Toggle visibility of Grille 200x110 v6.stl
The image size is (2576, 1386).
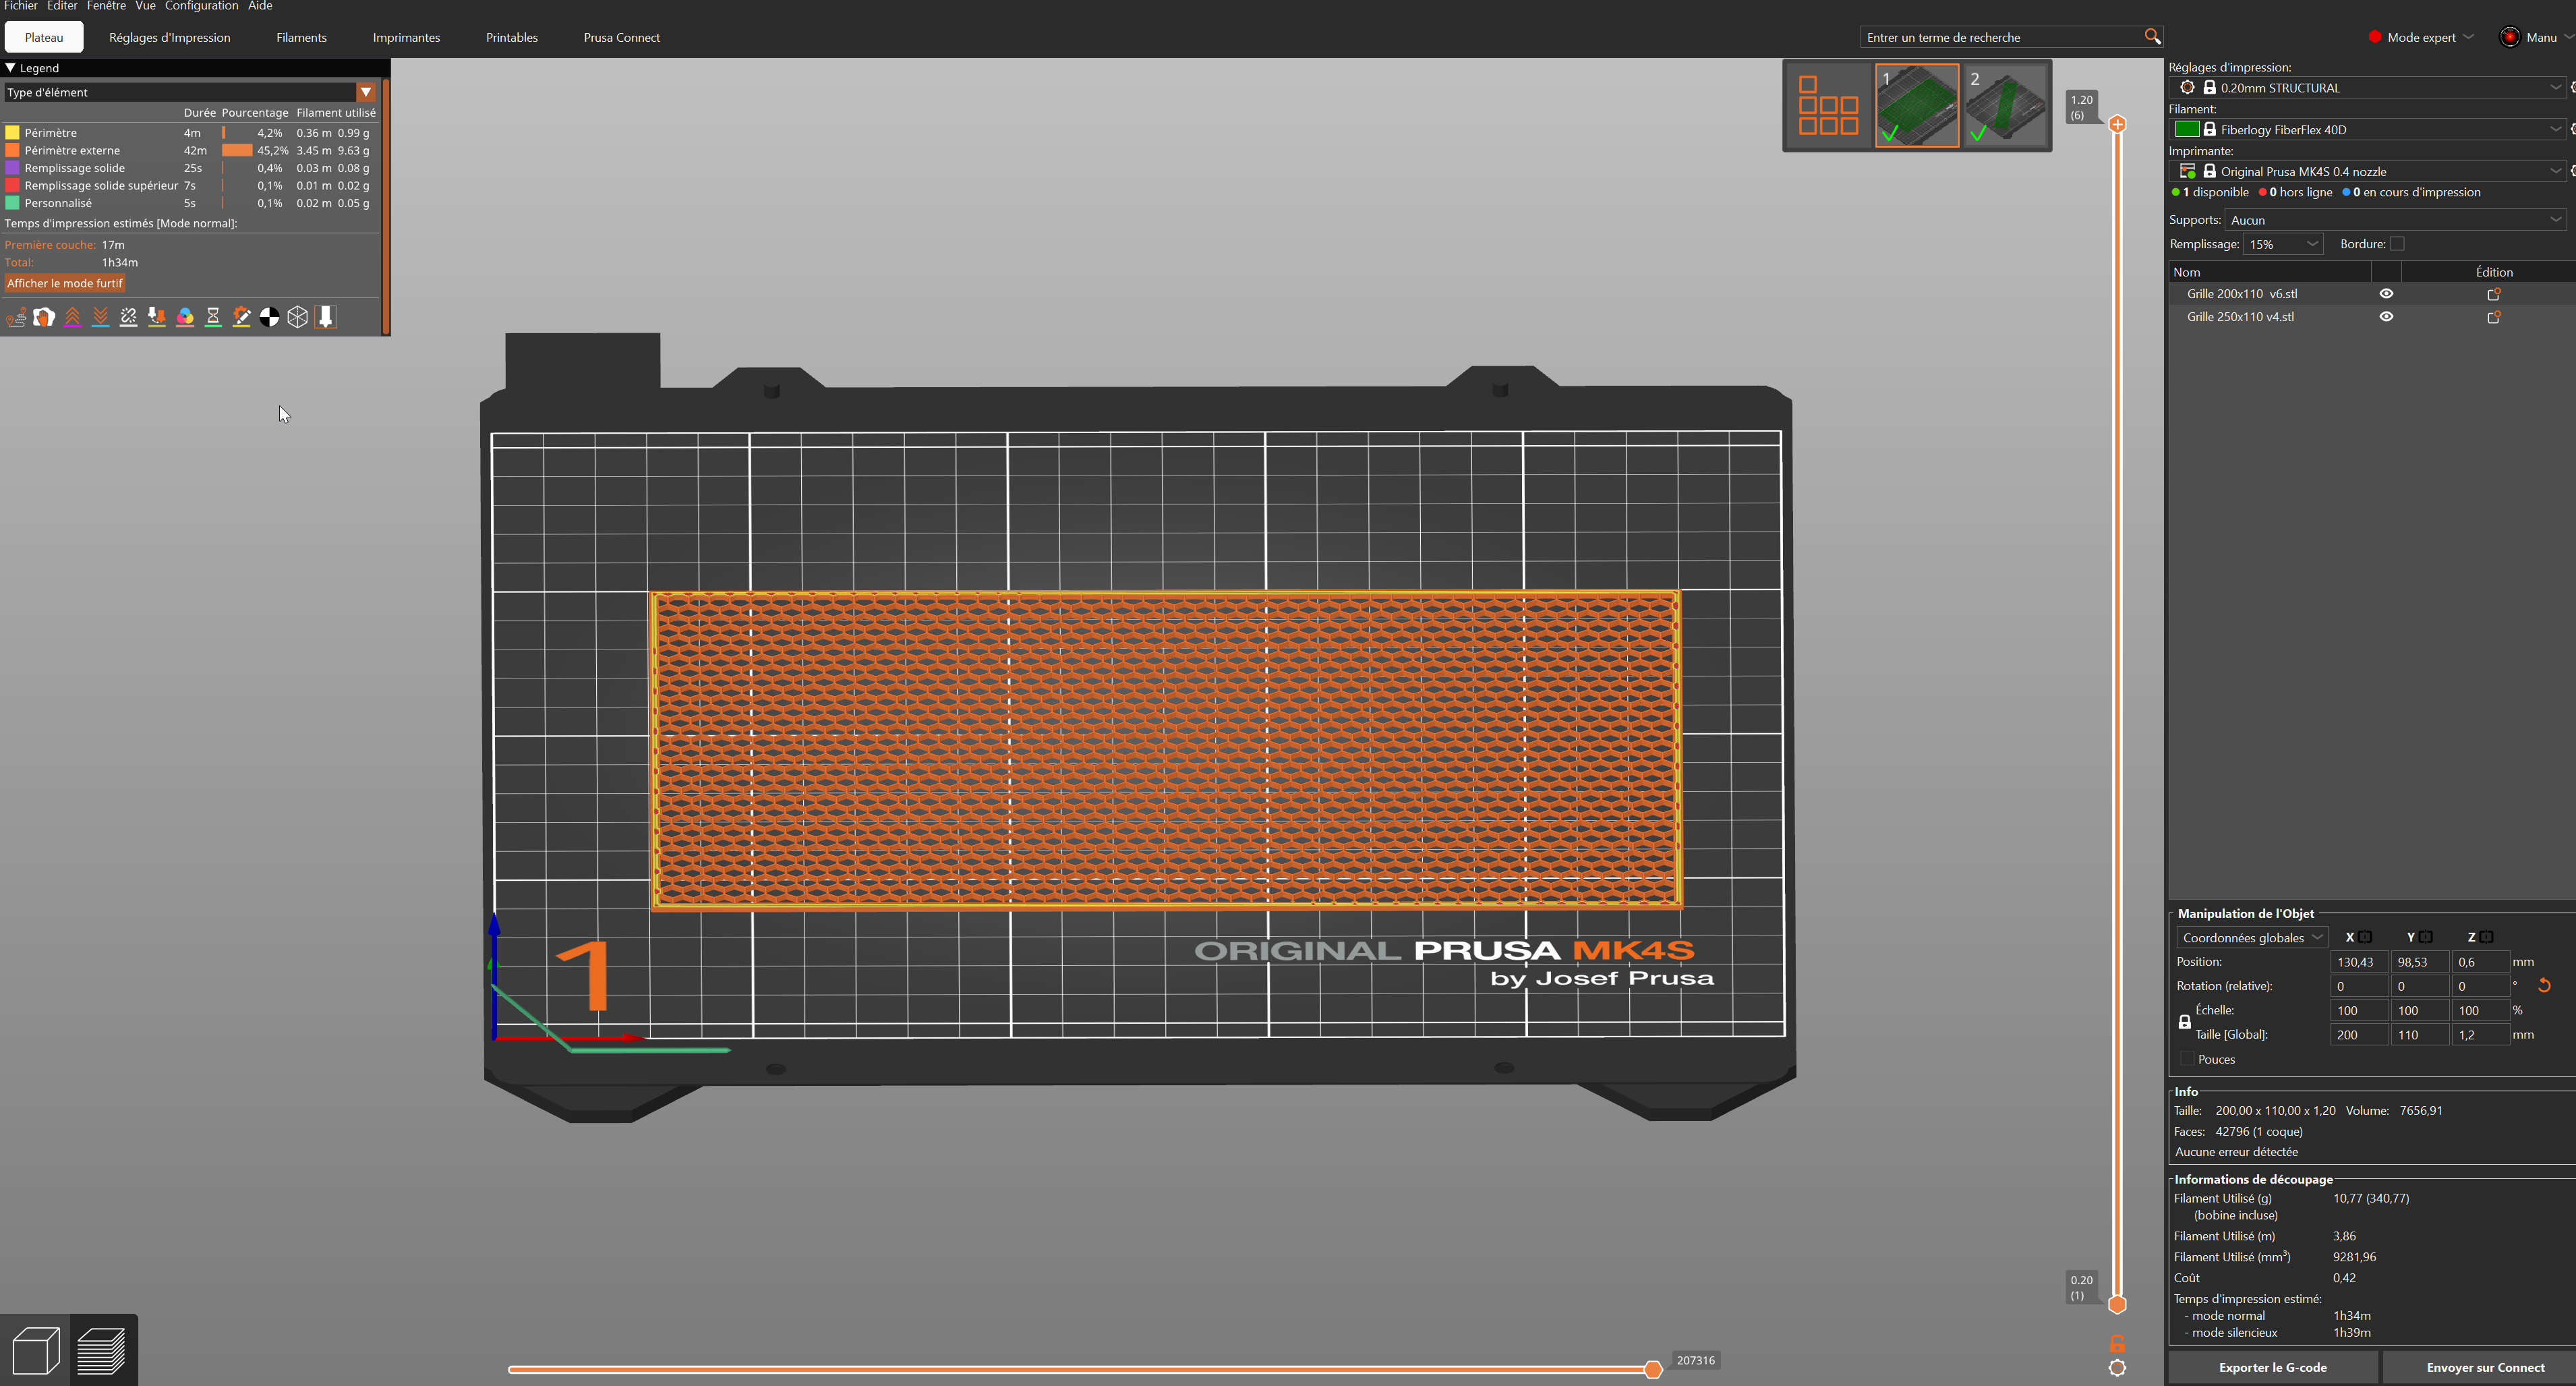(x=2386, y=294)
